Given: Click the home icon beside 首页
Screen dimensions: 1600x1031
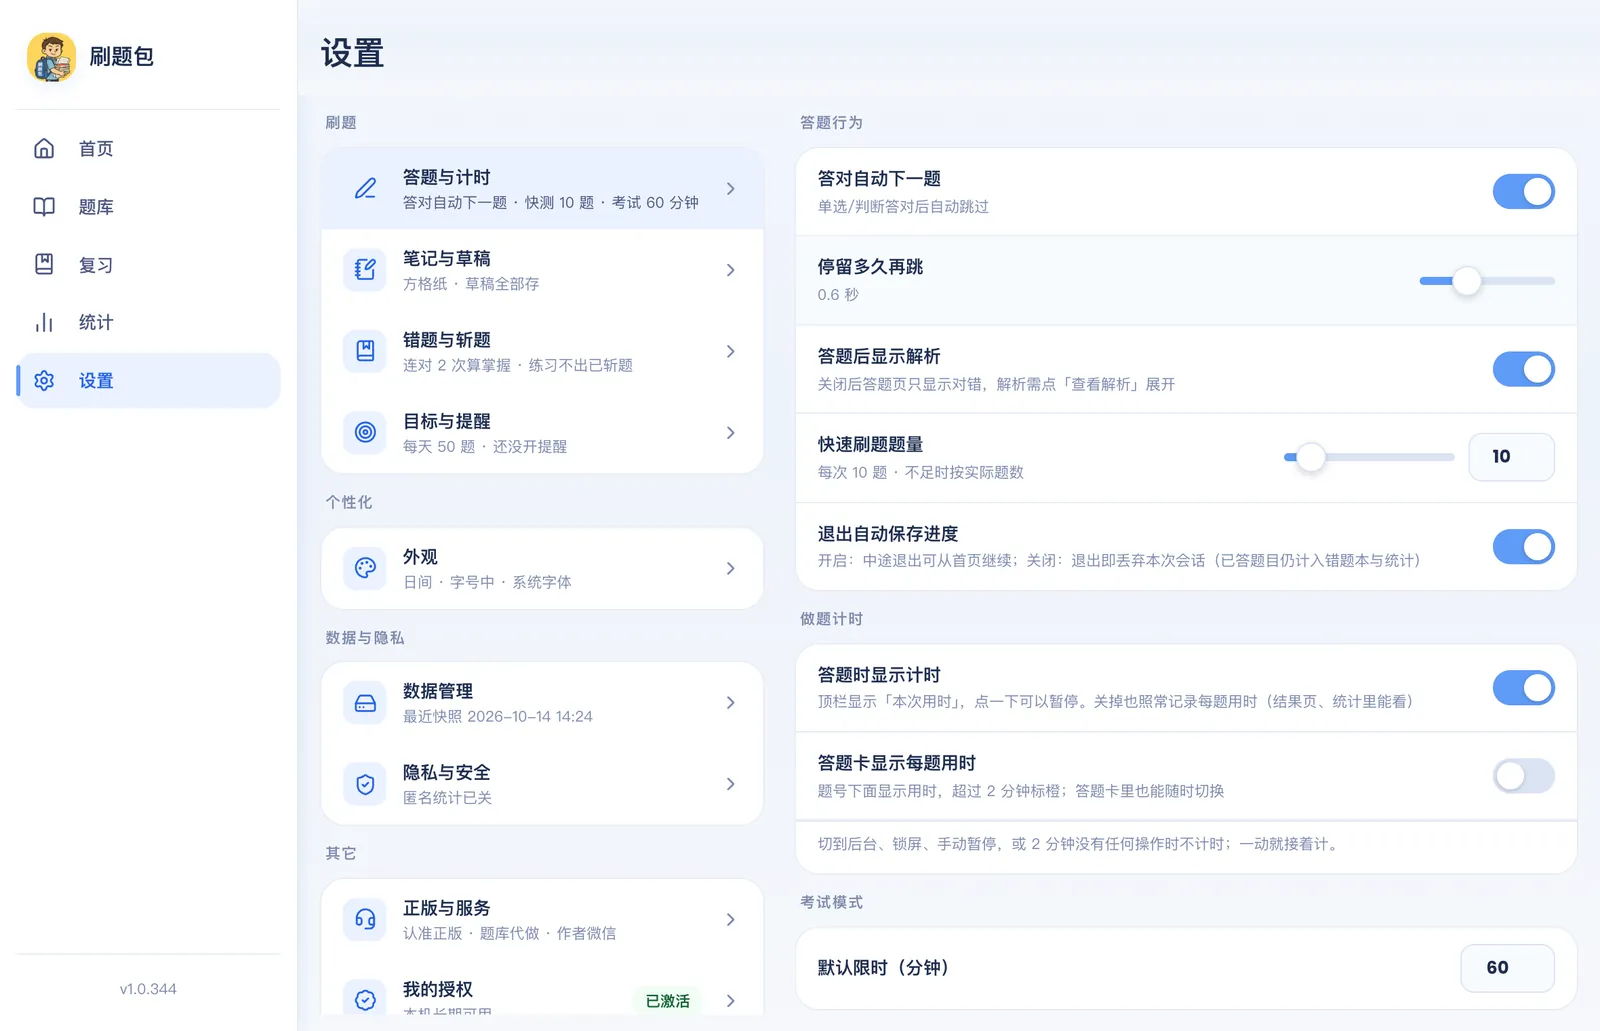Looking at the screenshot, I should (44, 149).
